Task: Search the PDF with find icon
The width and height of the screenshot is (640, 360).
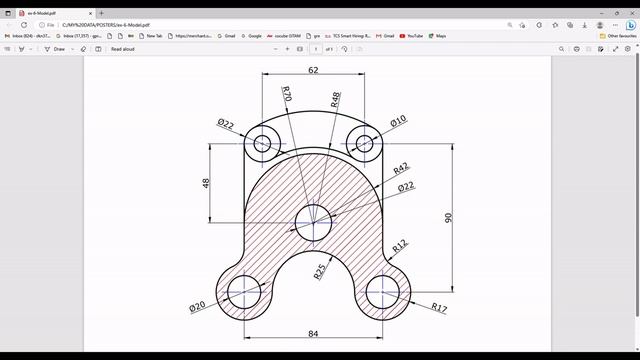Action: [562, 49]
